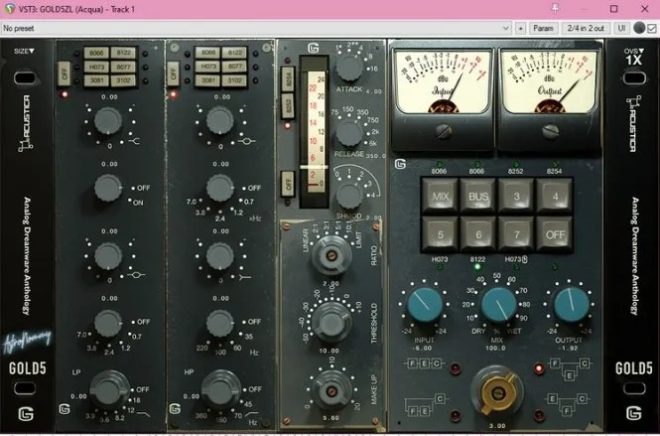Viewport: 660px width, 436px height.
Task: Click the blue OUTPUT gain knob
Action: click(x=571, y=304)
